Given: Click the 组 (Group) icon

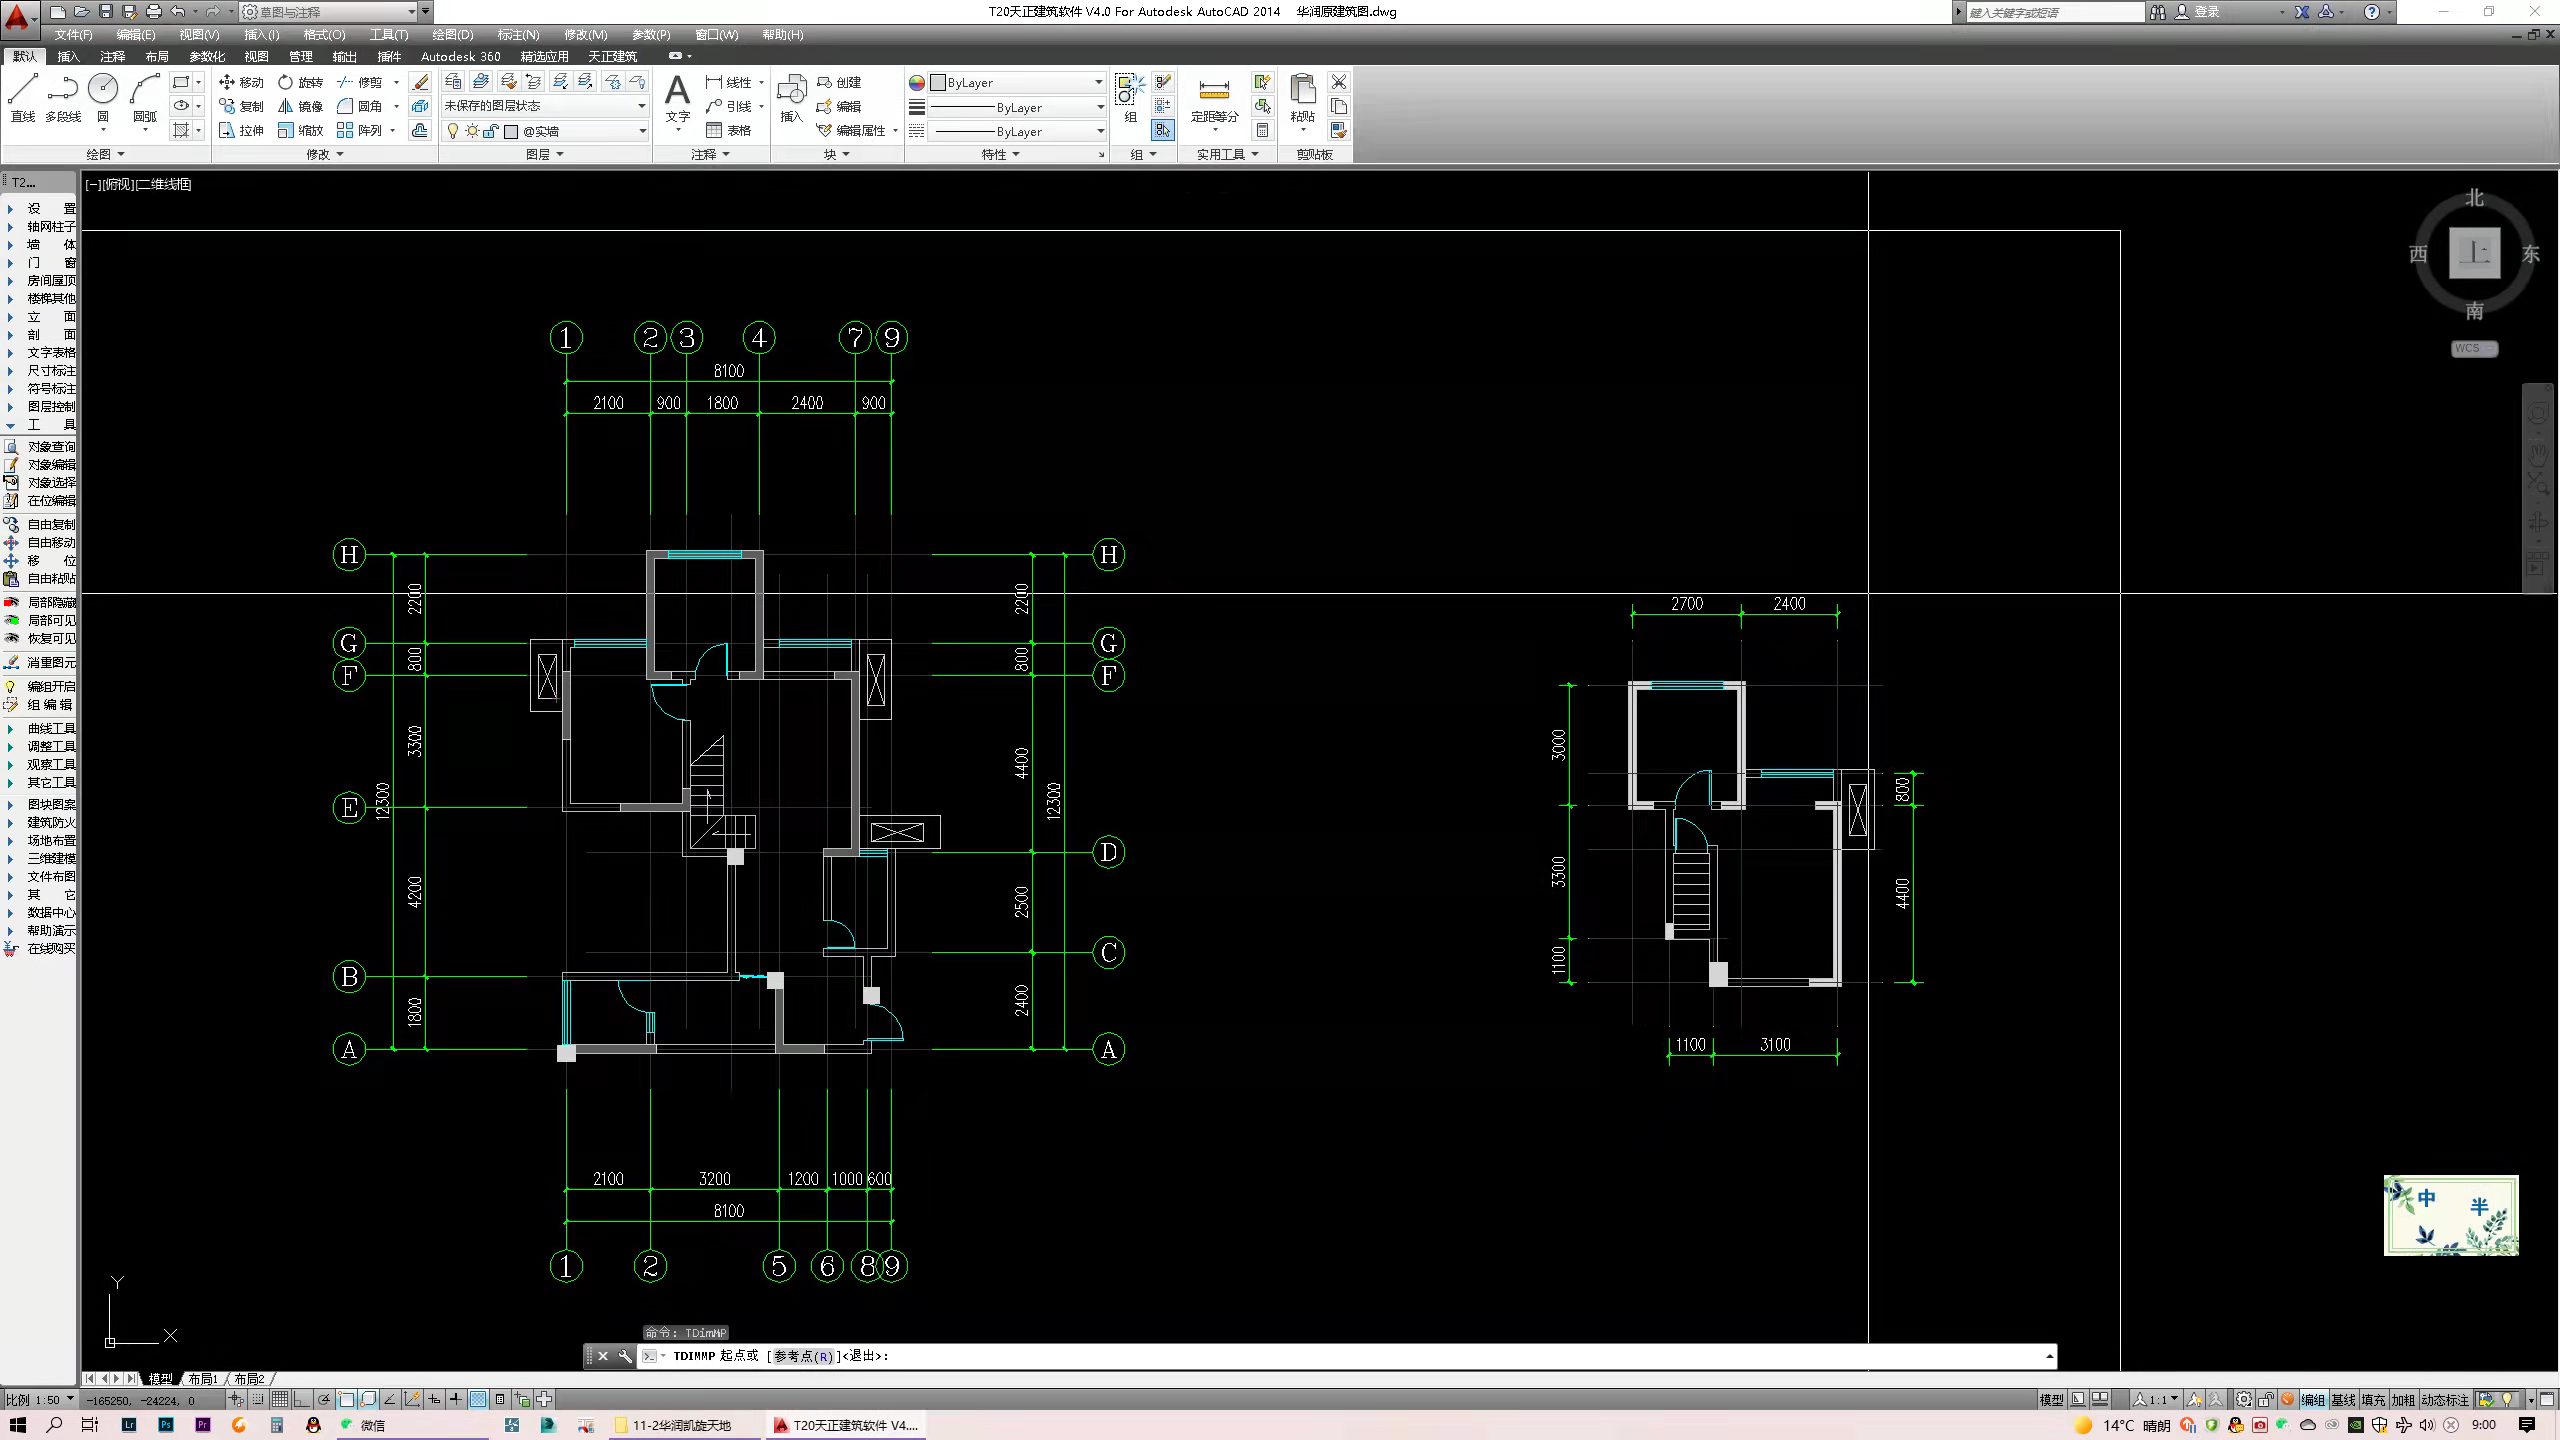Looking at the screenshot, I should (1130, 98).
